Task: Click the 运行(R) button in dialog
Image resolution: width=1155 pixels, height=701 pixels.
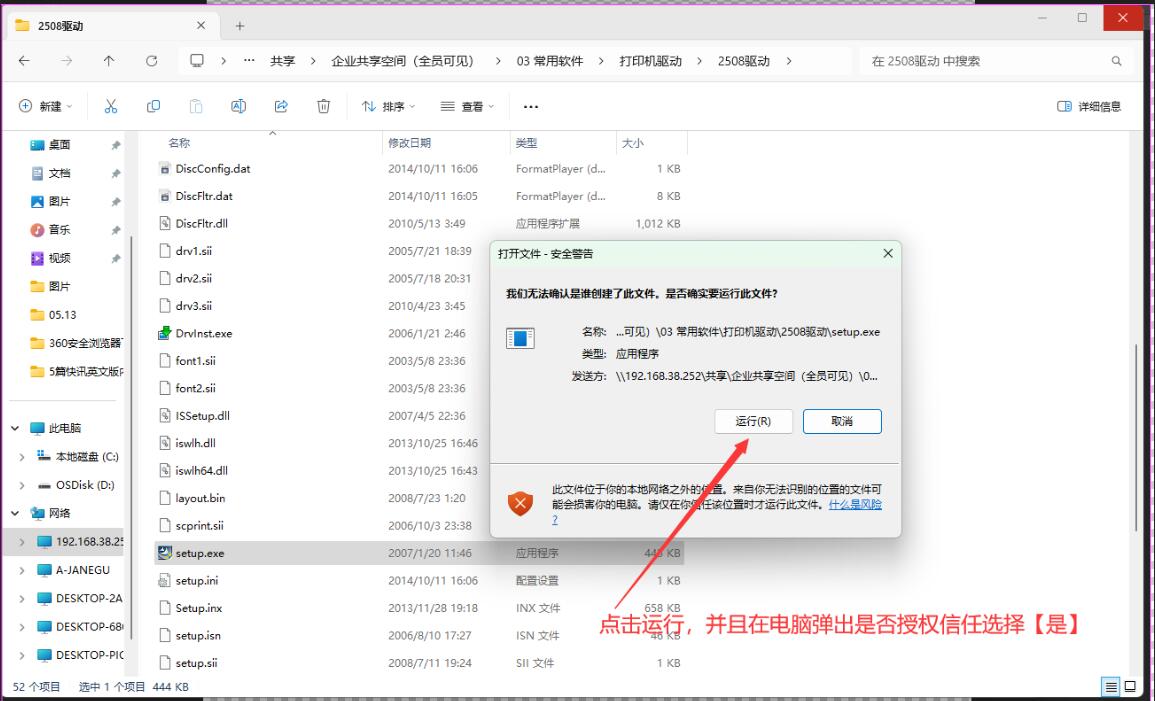Action: tap(753, 421)
